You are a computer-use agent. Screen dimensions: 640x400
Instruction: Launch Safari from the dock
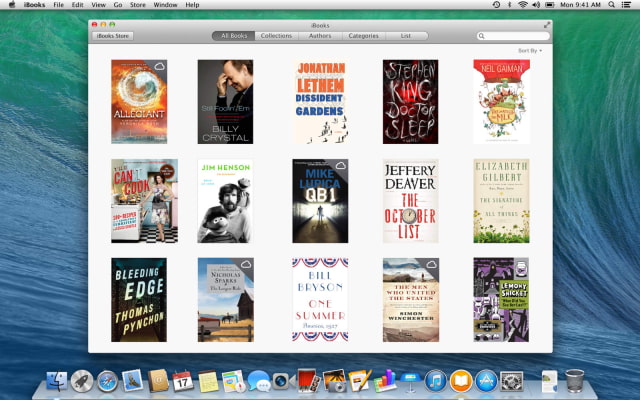point(107,381)
